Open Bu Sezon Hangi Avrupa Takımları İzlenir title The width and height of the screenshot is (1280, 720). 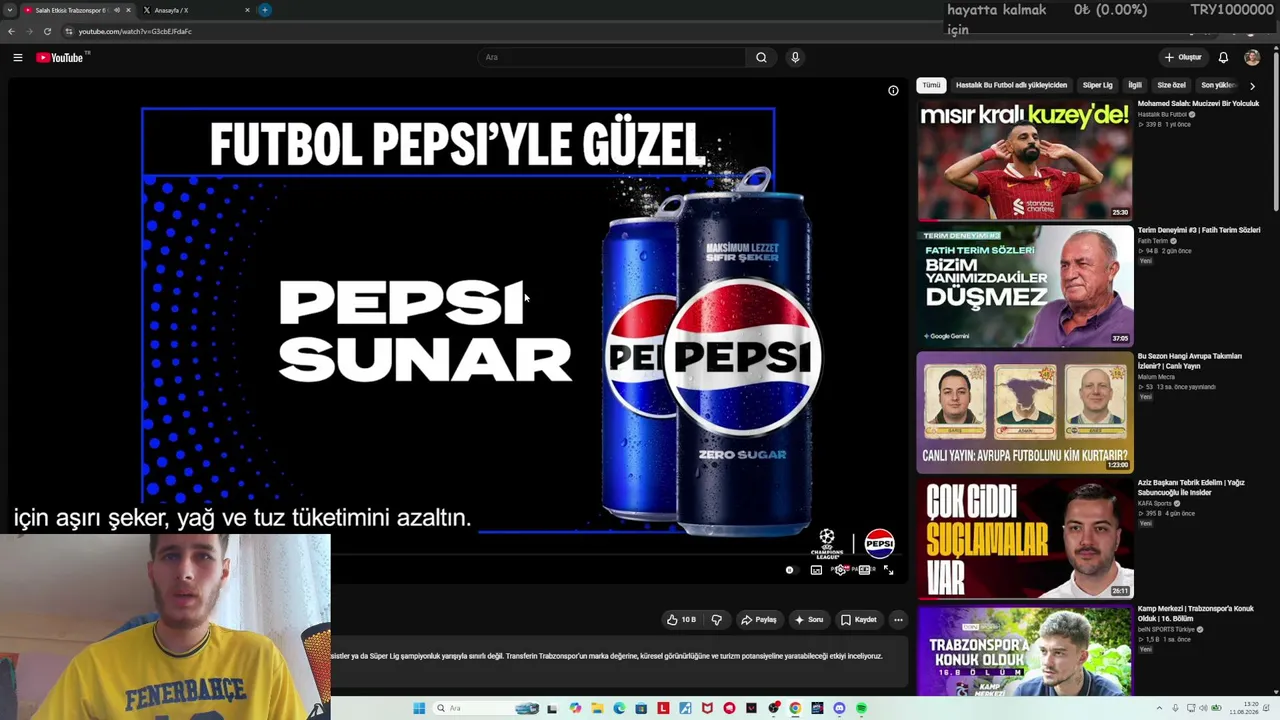[1189, 361]
